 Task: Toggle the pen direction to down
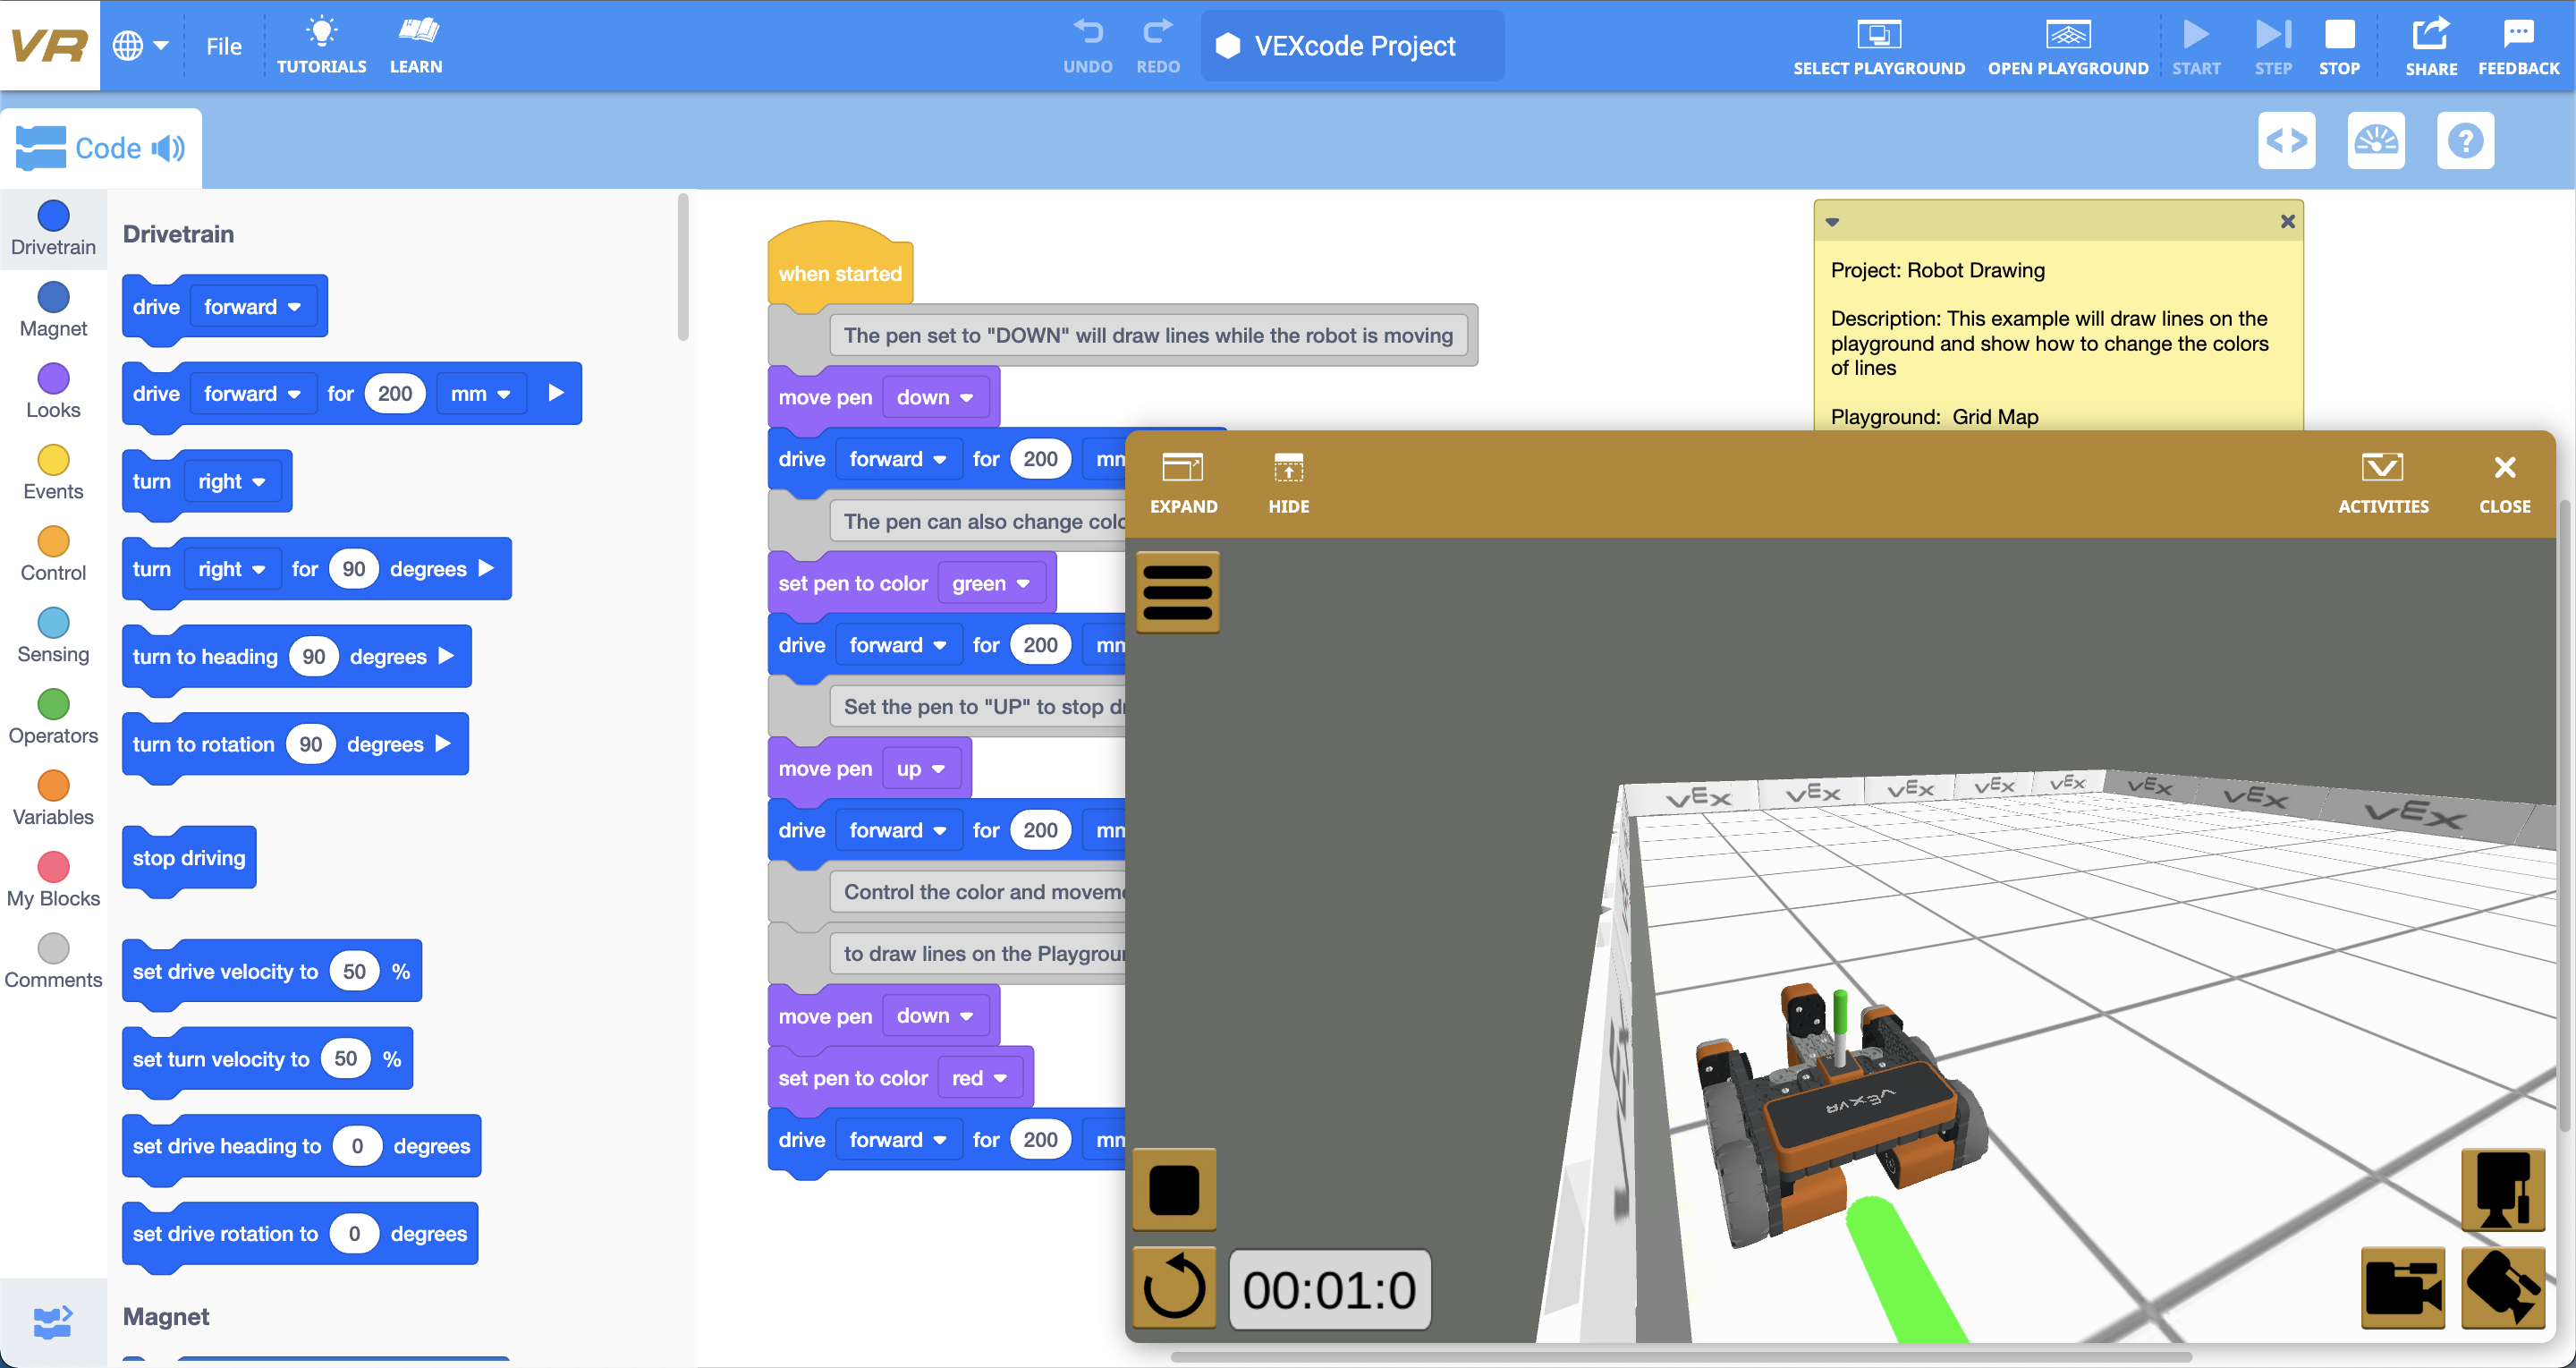tap(932, 397)
